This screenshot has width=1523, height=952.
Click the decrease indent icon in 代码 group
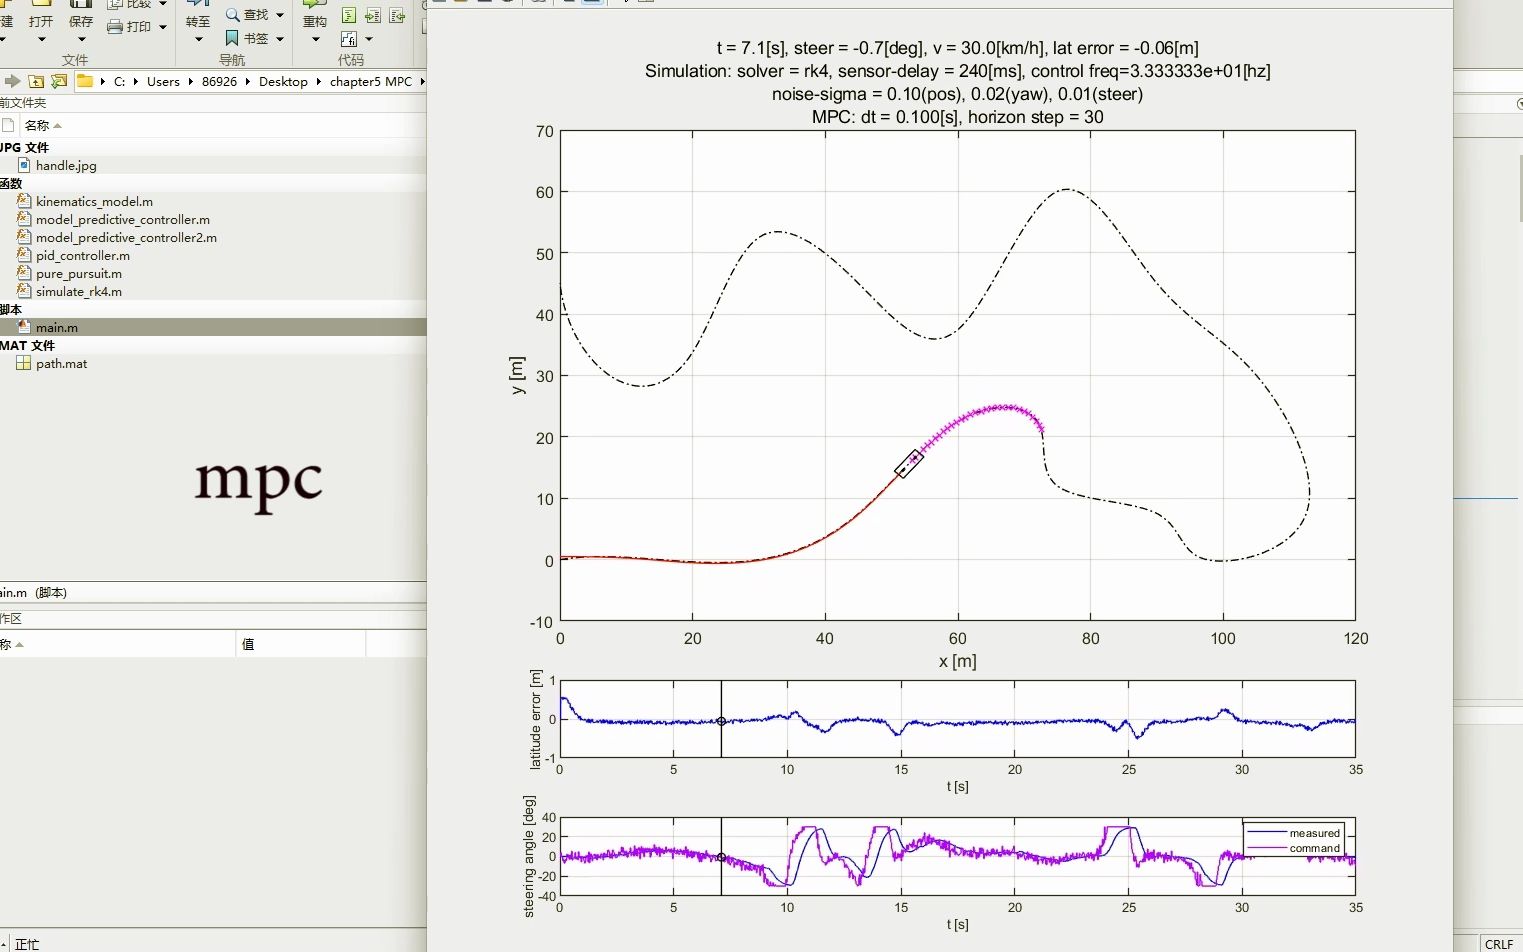coord(397,15)
